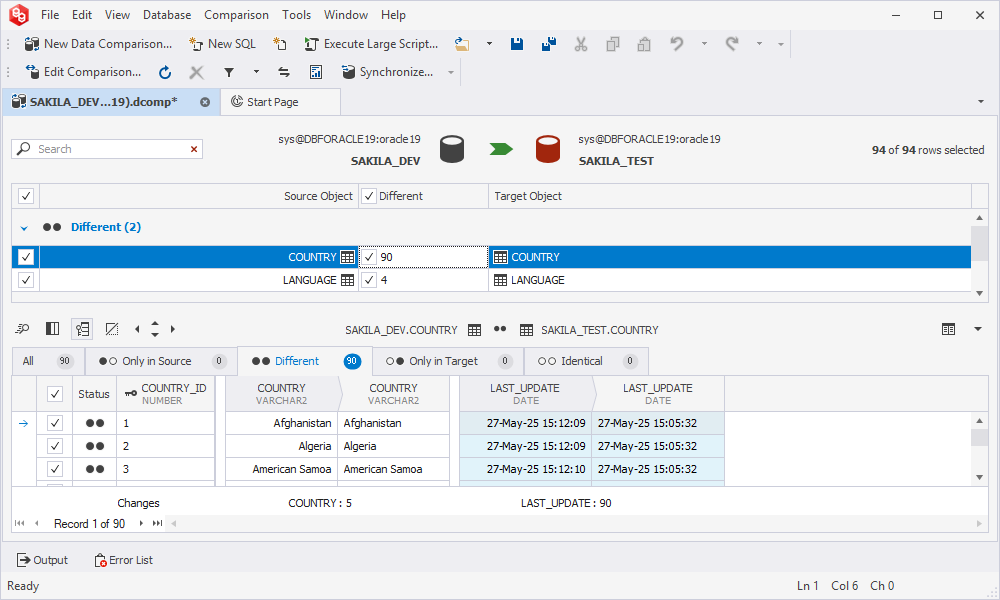This screenshot has height=600, width=1000.
Task: Switch to the Start Page tab
Action: tap(280, 102)
